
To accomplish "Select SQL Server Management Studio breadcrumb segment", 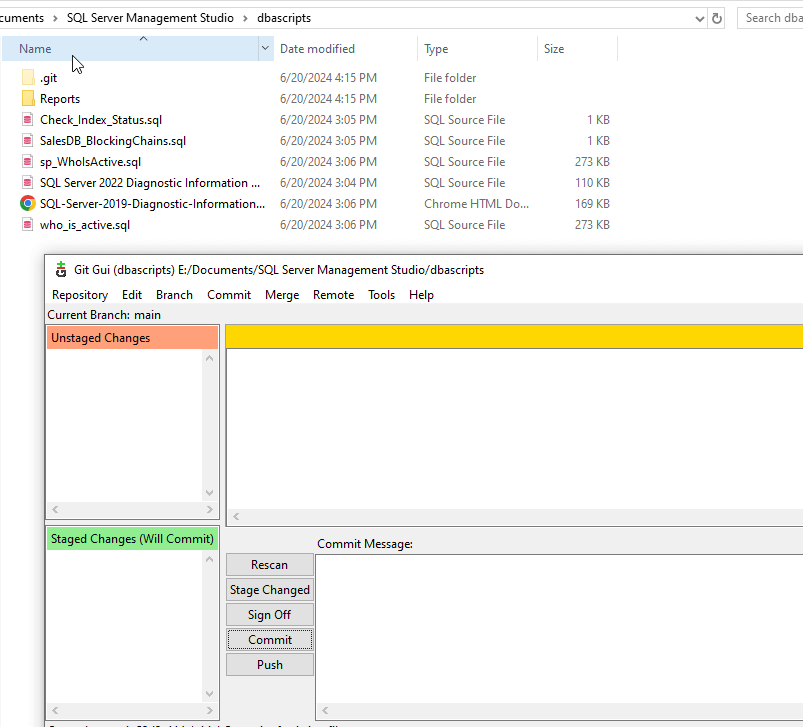I will pyautogui.click(x=150, y=18).
